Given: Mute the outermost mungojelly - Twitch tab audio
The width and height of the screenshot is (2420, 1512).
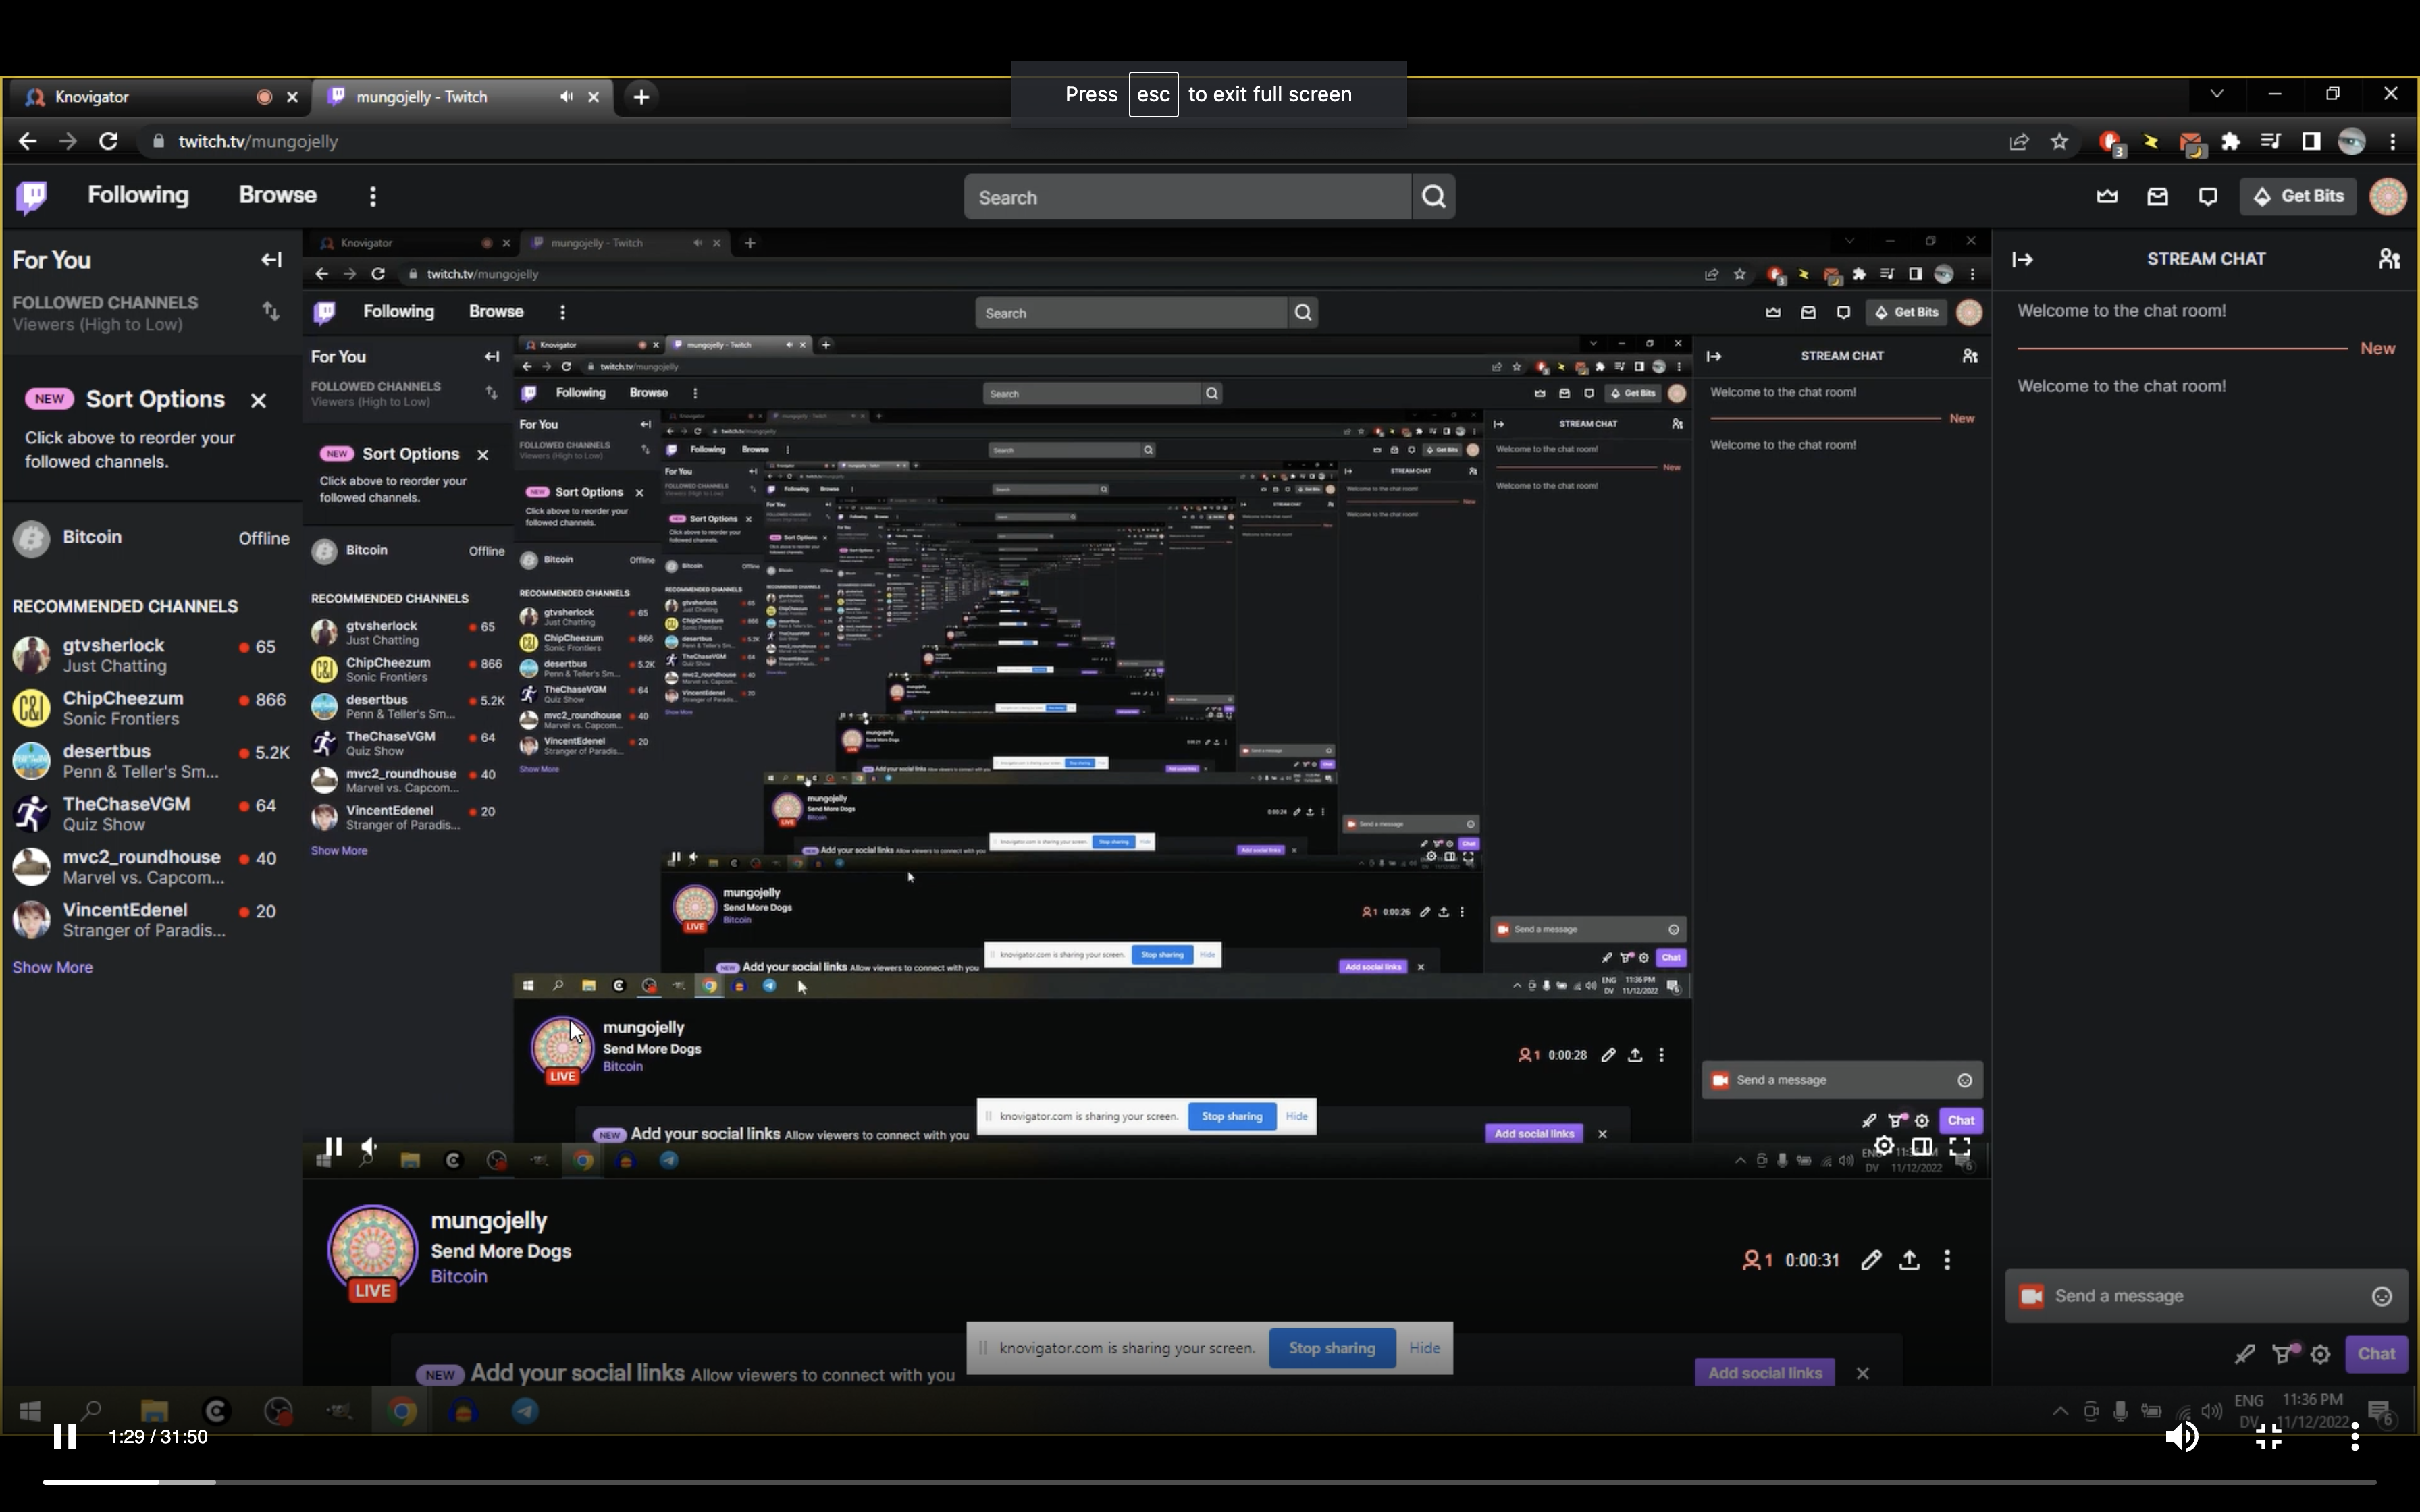Looking at the screenshot, I should click(566, 97).
